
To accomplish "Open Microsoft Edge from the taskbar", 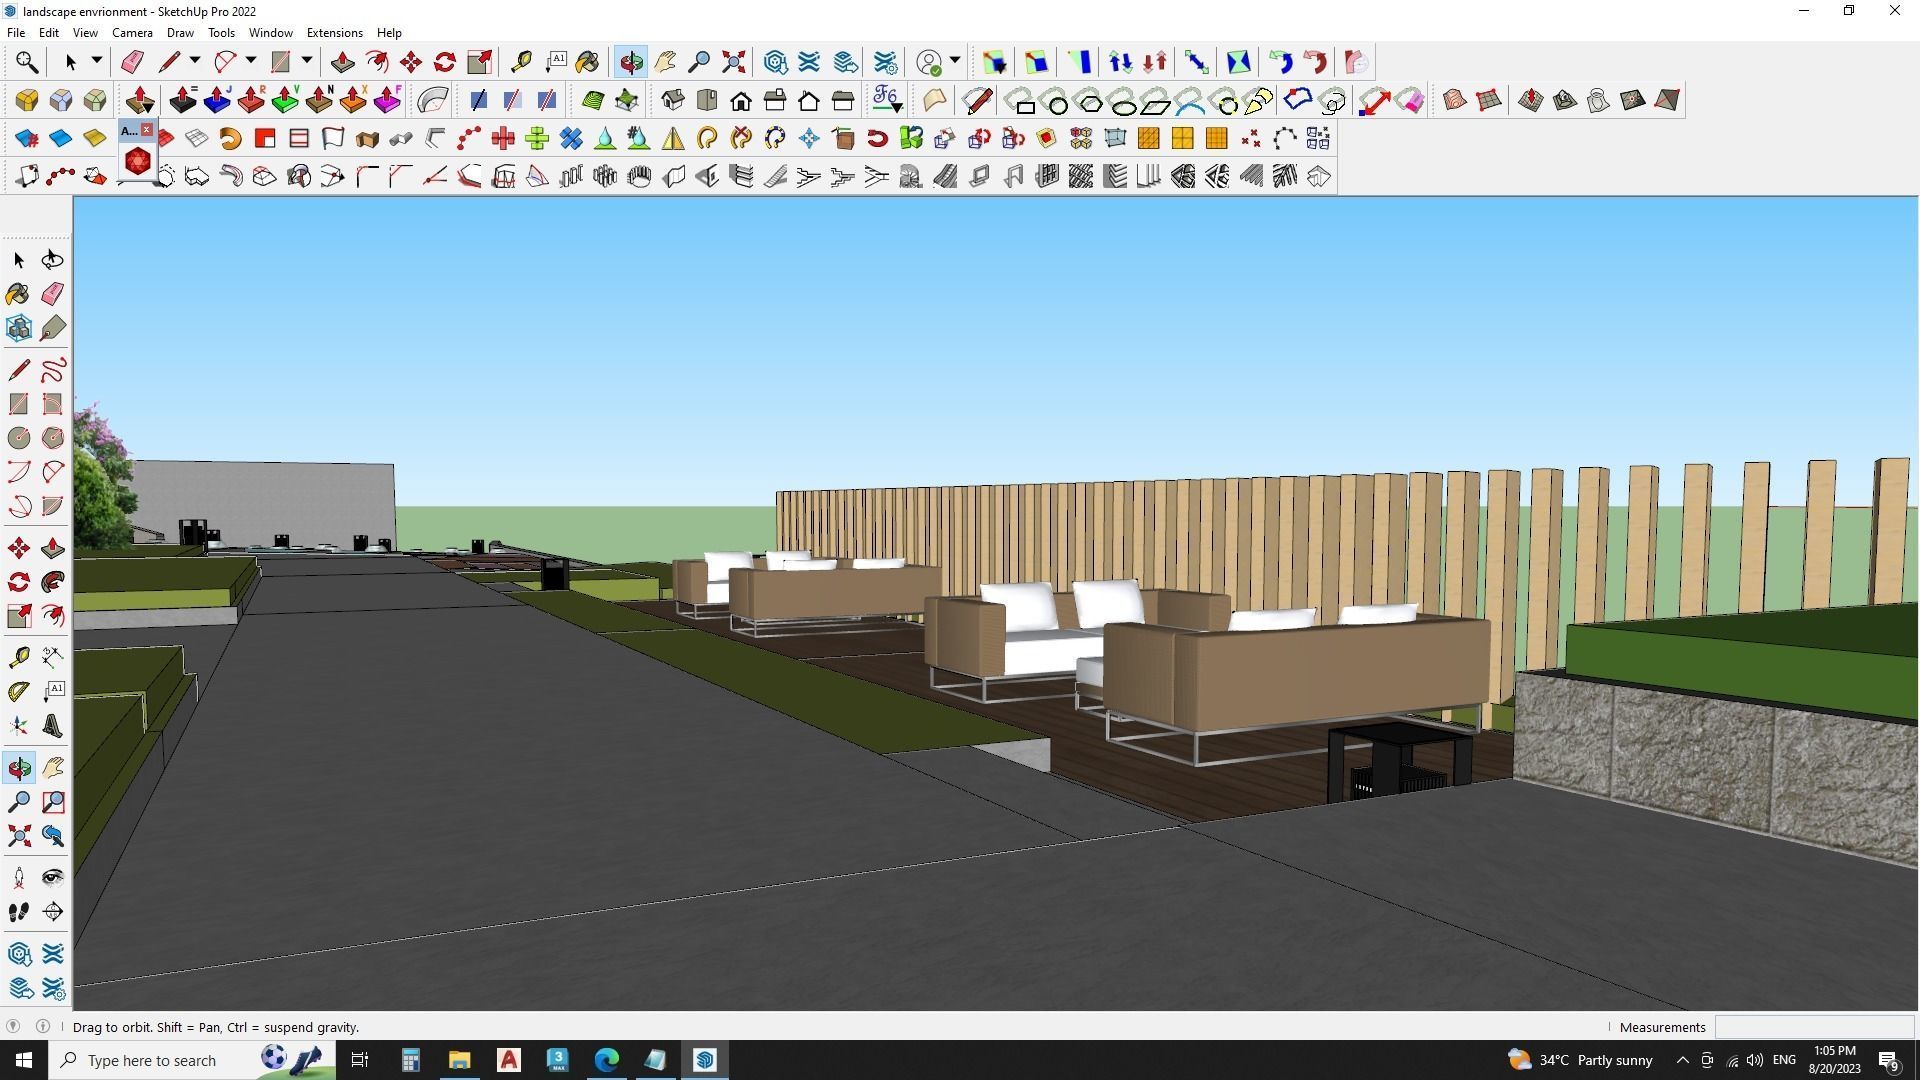I will (607, 1060).
